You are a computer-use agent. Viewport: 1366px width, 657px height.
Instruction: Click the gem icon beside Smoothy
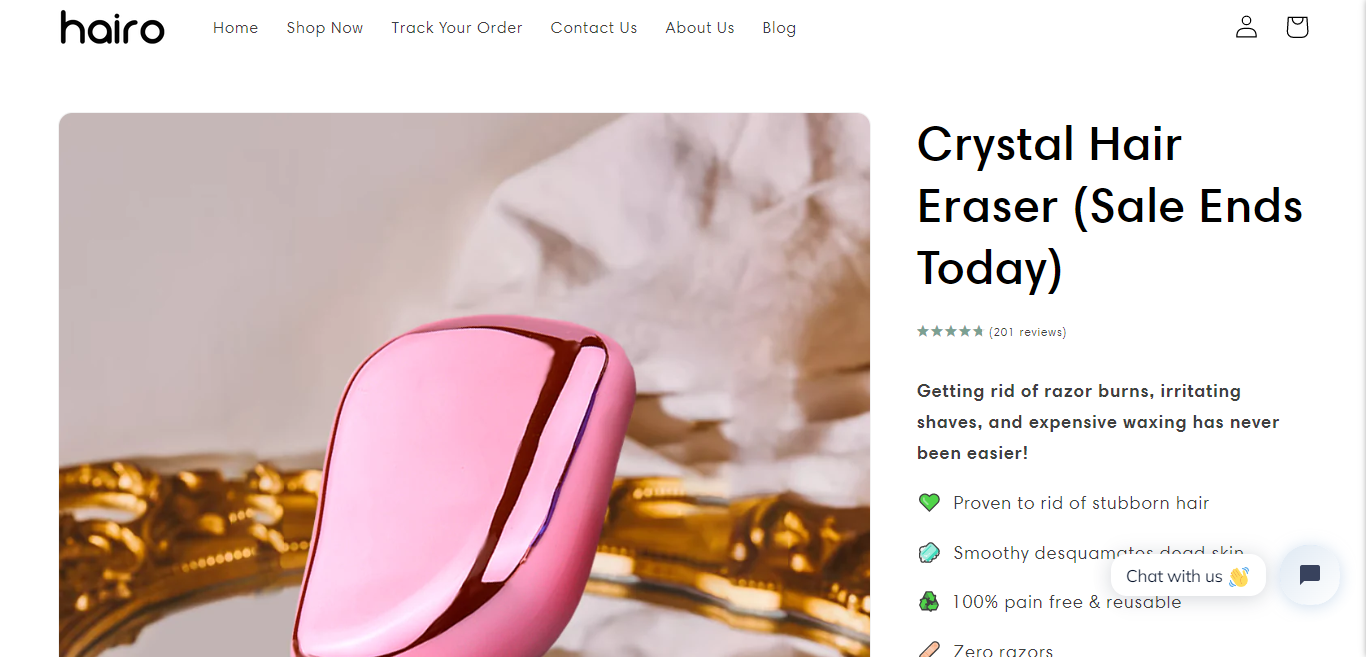click(x=929, y=552)
